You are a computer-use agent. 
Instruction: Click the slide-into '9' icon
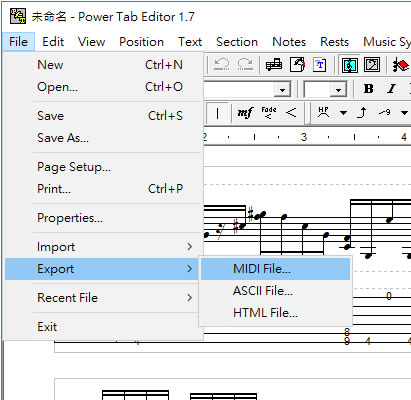(x=384, y=113)
